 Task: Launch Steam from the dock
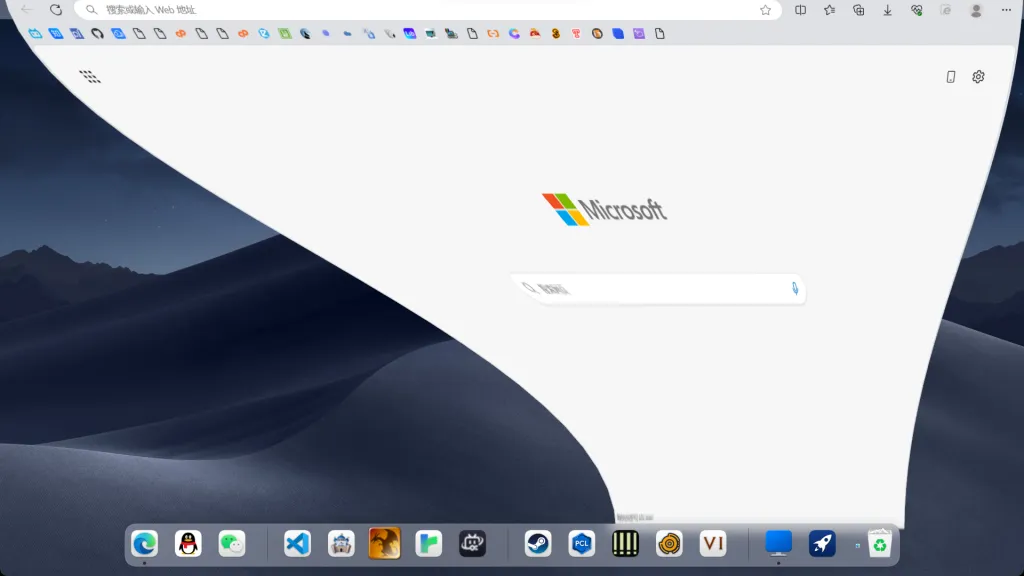[538, 543]
